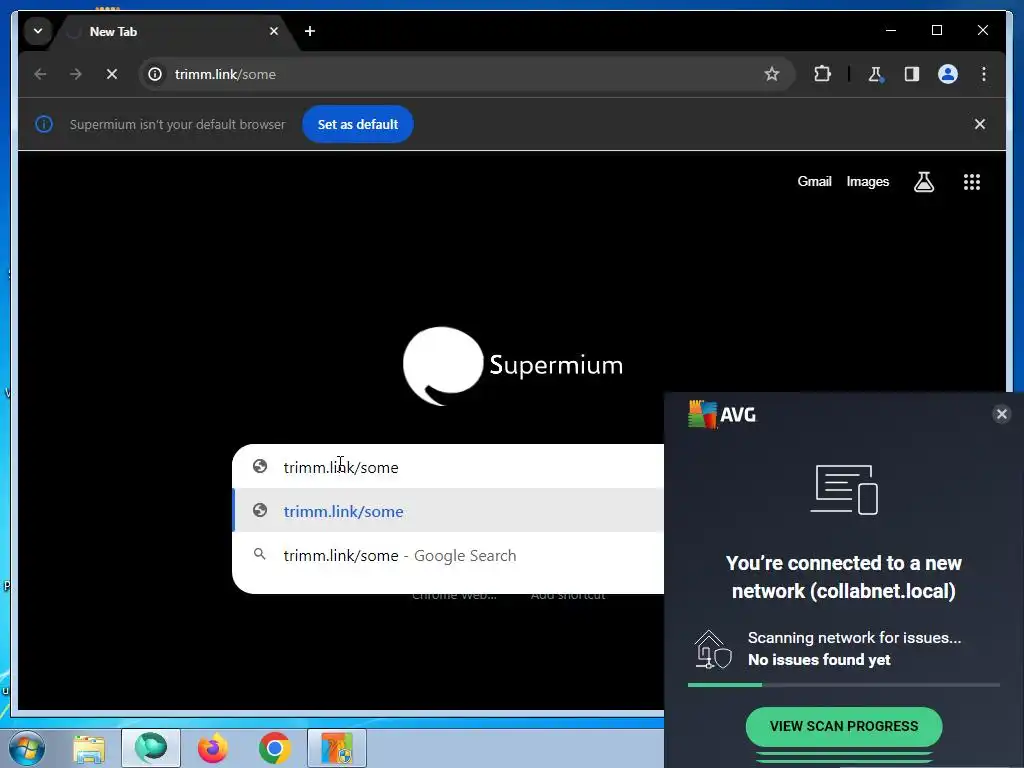Select the New Tab tab
The width and height of the screenshot is (1024, 768).
point(174,31)
